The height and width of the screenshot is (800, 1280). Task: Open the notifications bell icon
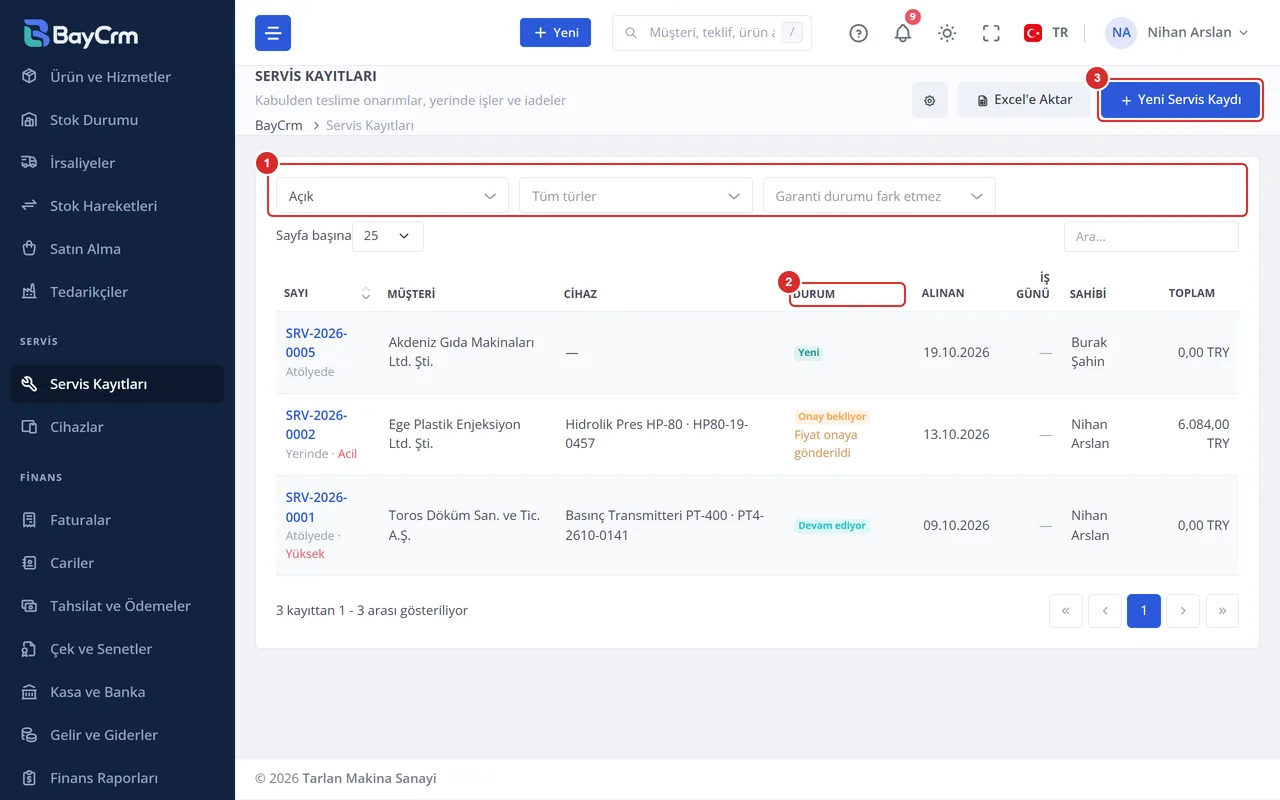(903, 33)
